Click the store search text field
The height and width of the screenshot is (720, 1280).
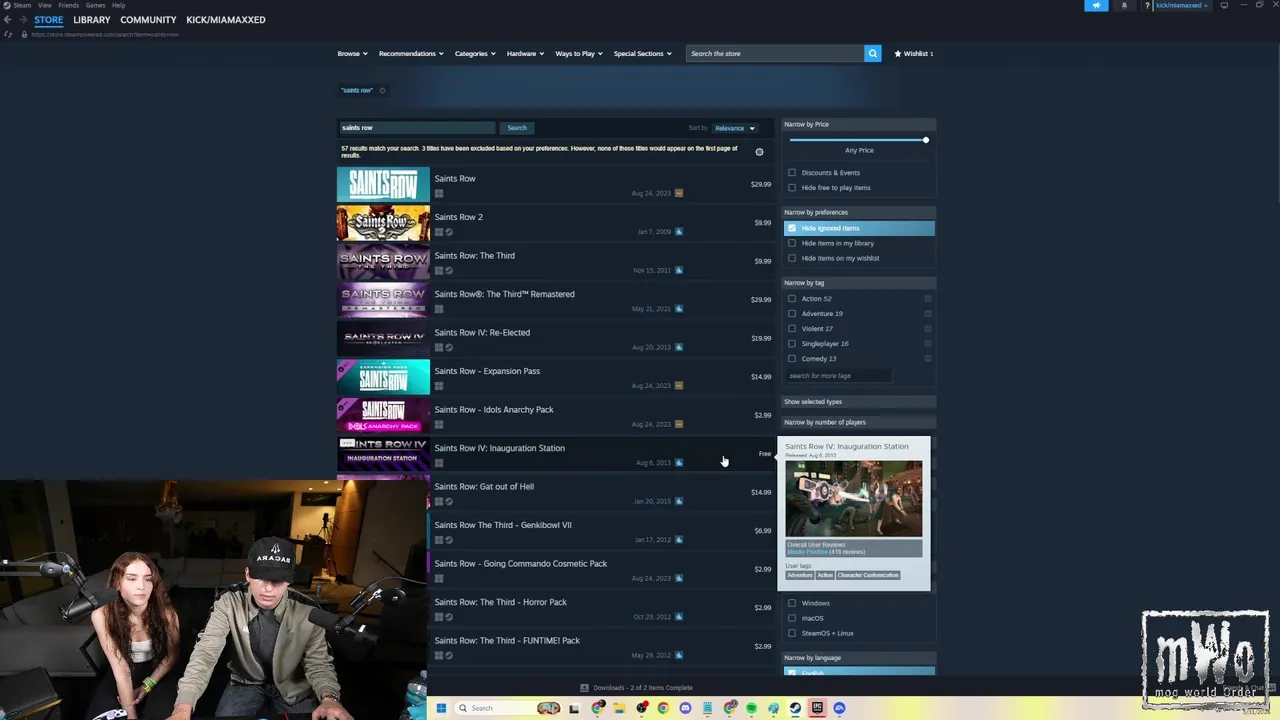(775, 53)
